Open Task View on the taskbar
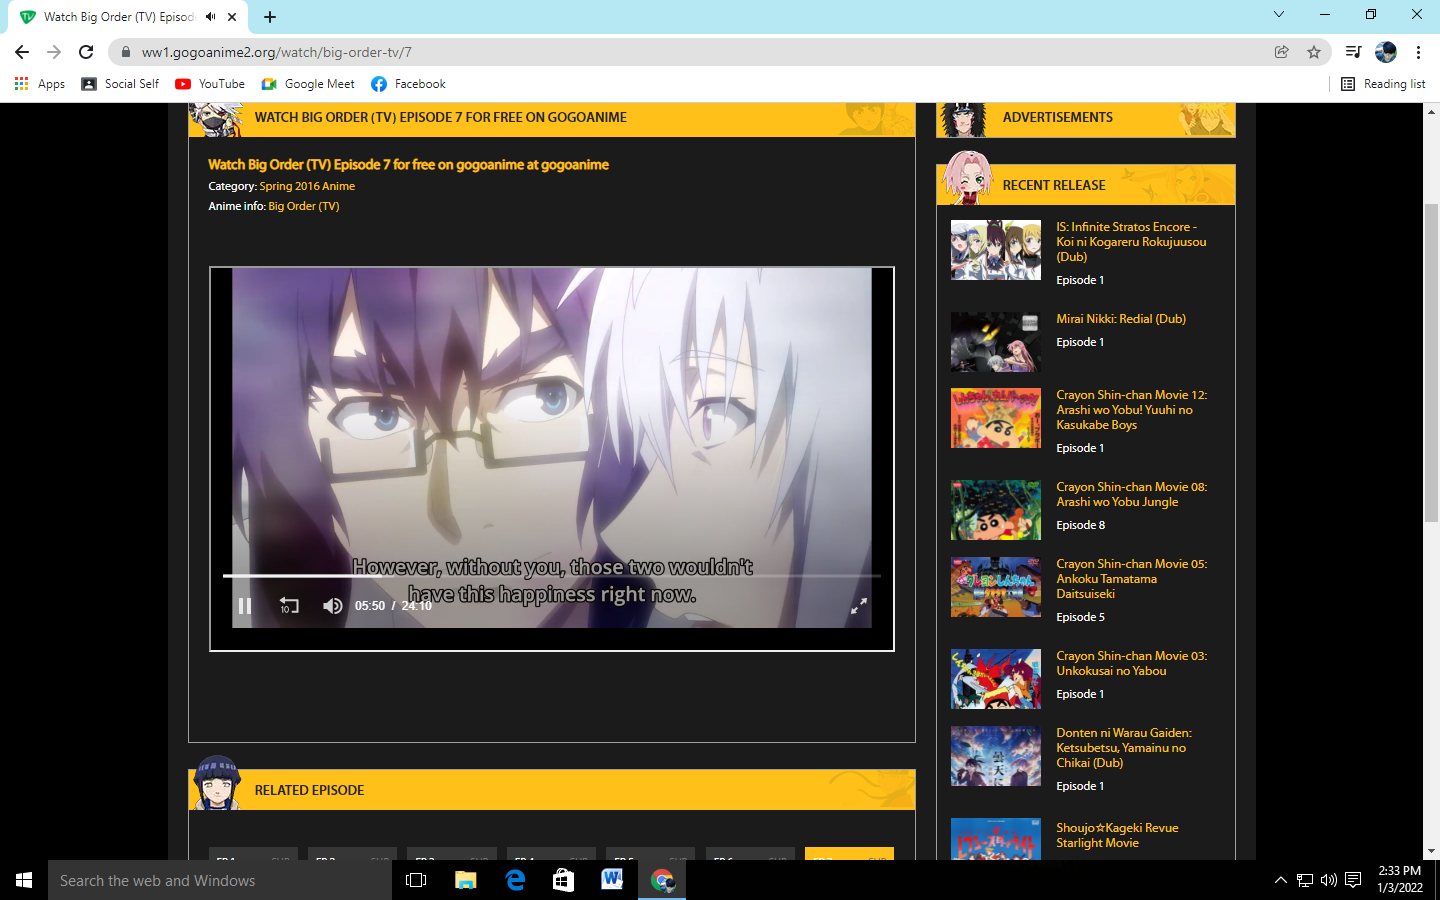This screenshot has width=1440, height=900. (x=416, y=880)
